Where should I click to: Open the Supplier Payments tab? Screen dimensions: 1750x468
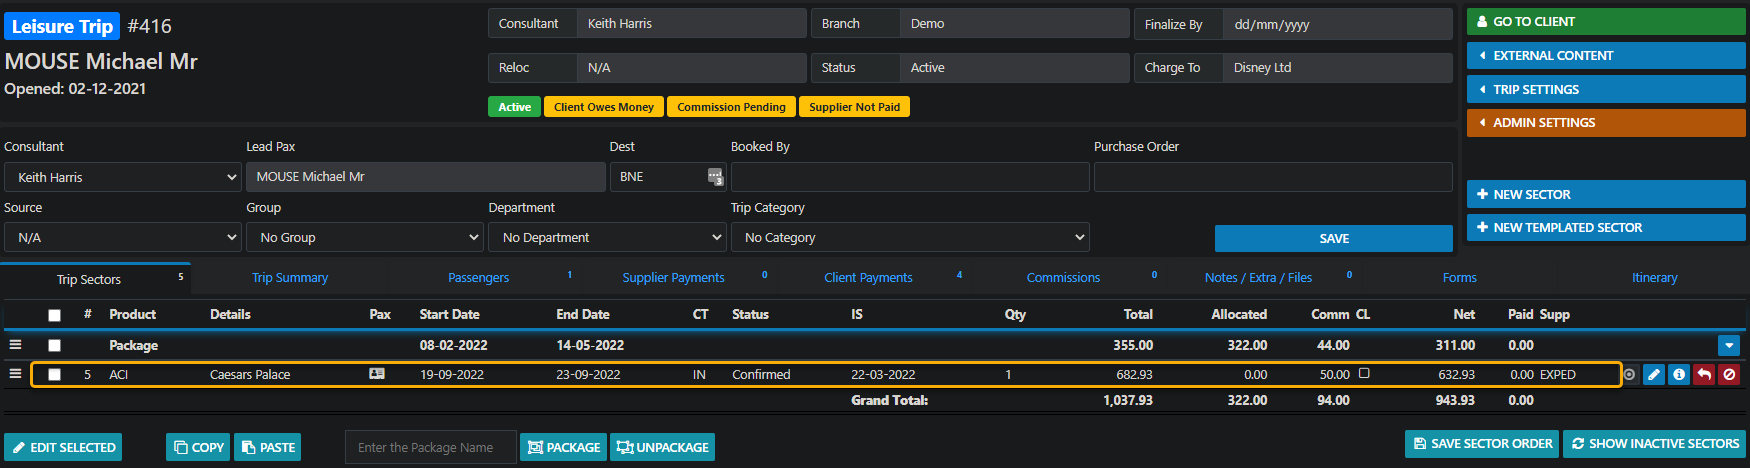coord(674,278)
